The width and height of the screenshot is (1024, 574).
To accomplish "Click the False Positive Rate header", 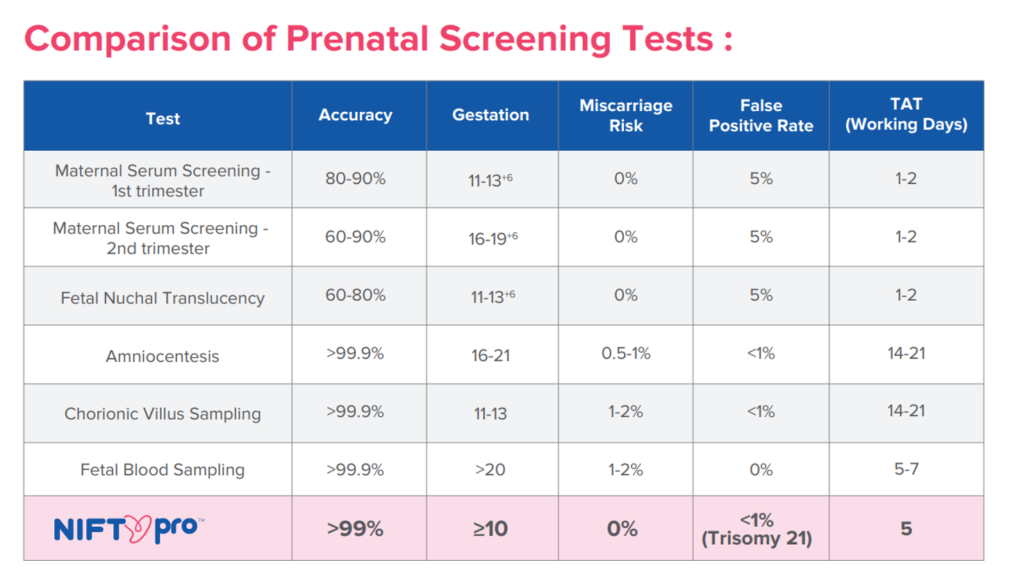I will coord(761,116).
